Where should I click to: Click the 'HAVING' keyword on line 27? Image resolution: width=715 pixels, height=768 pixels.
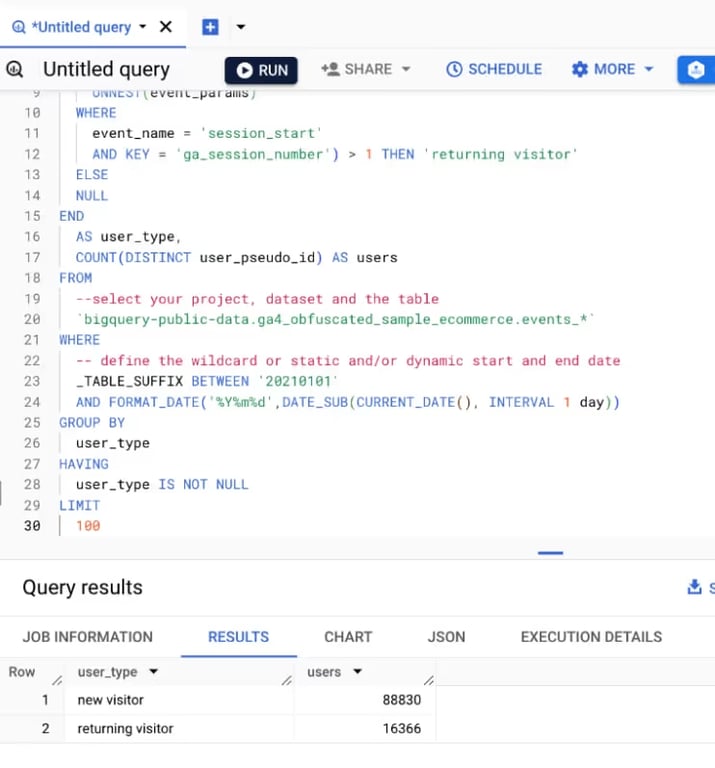pyautogui.click(x=84, y=464)
